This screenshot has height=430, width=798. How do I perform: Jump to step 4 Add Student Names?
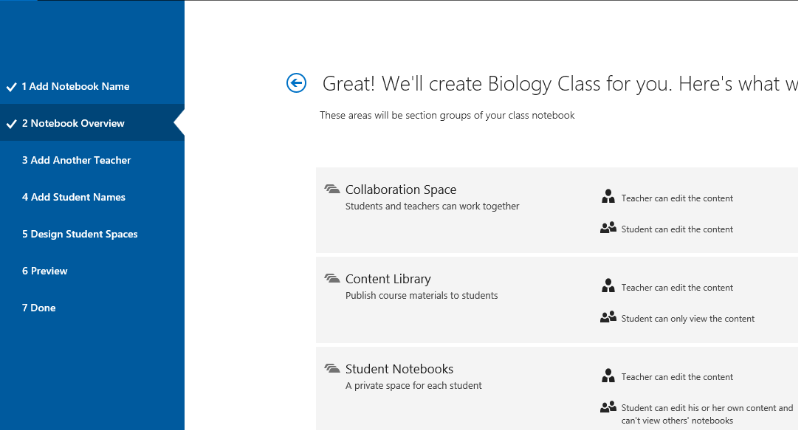(x=73, y=197)
